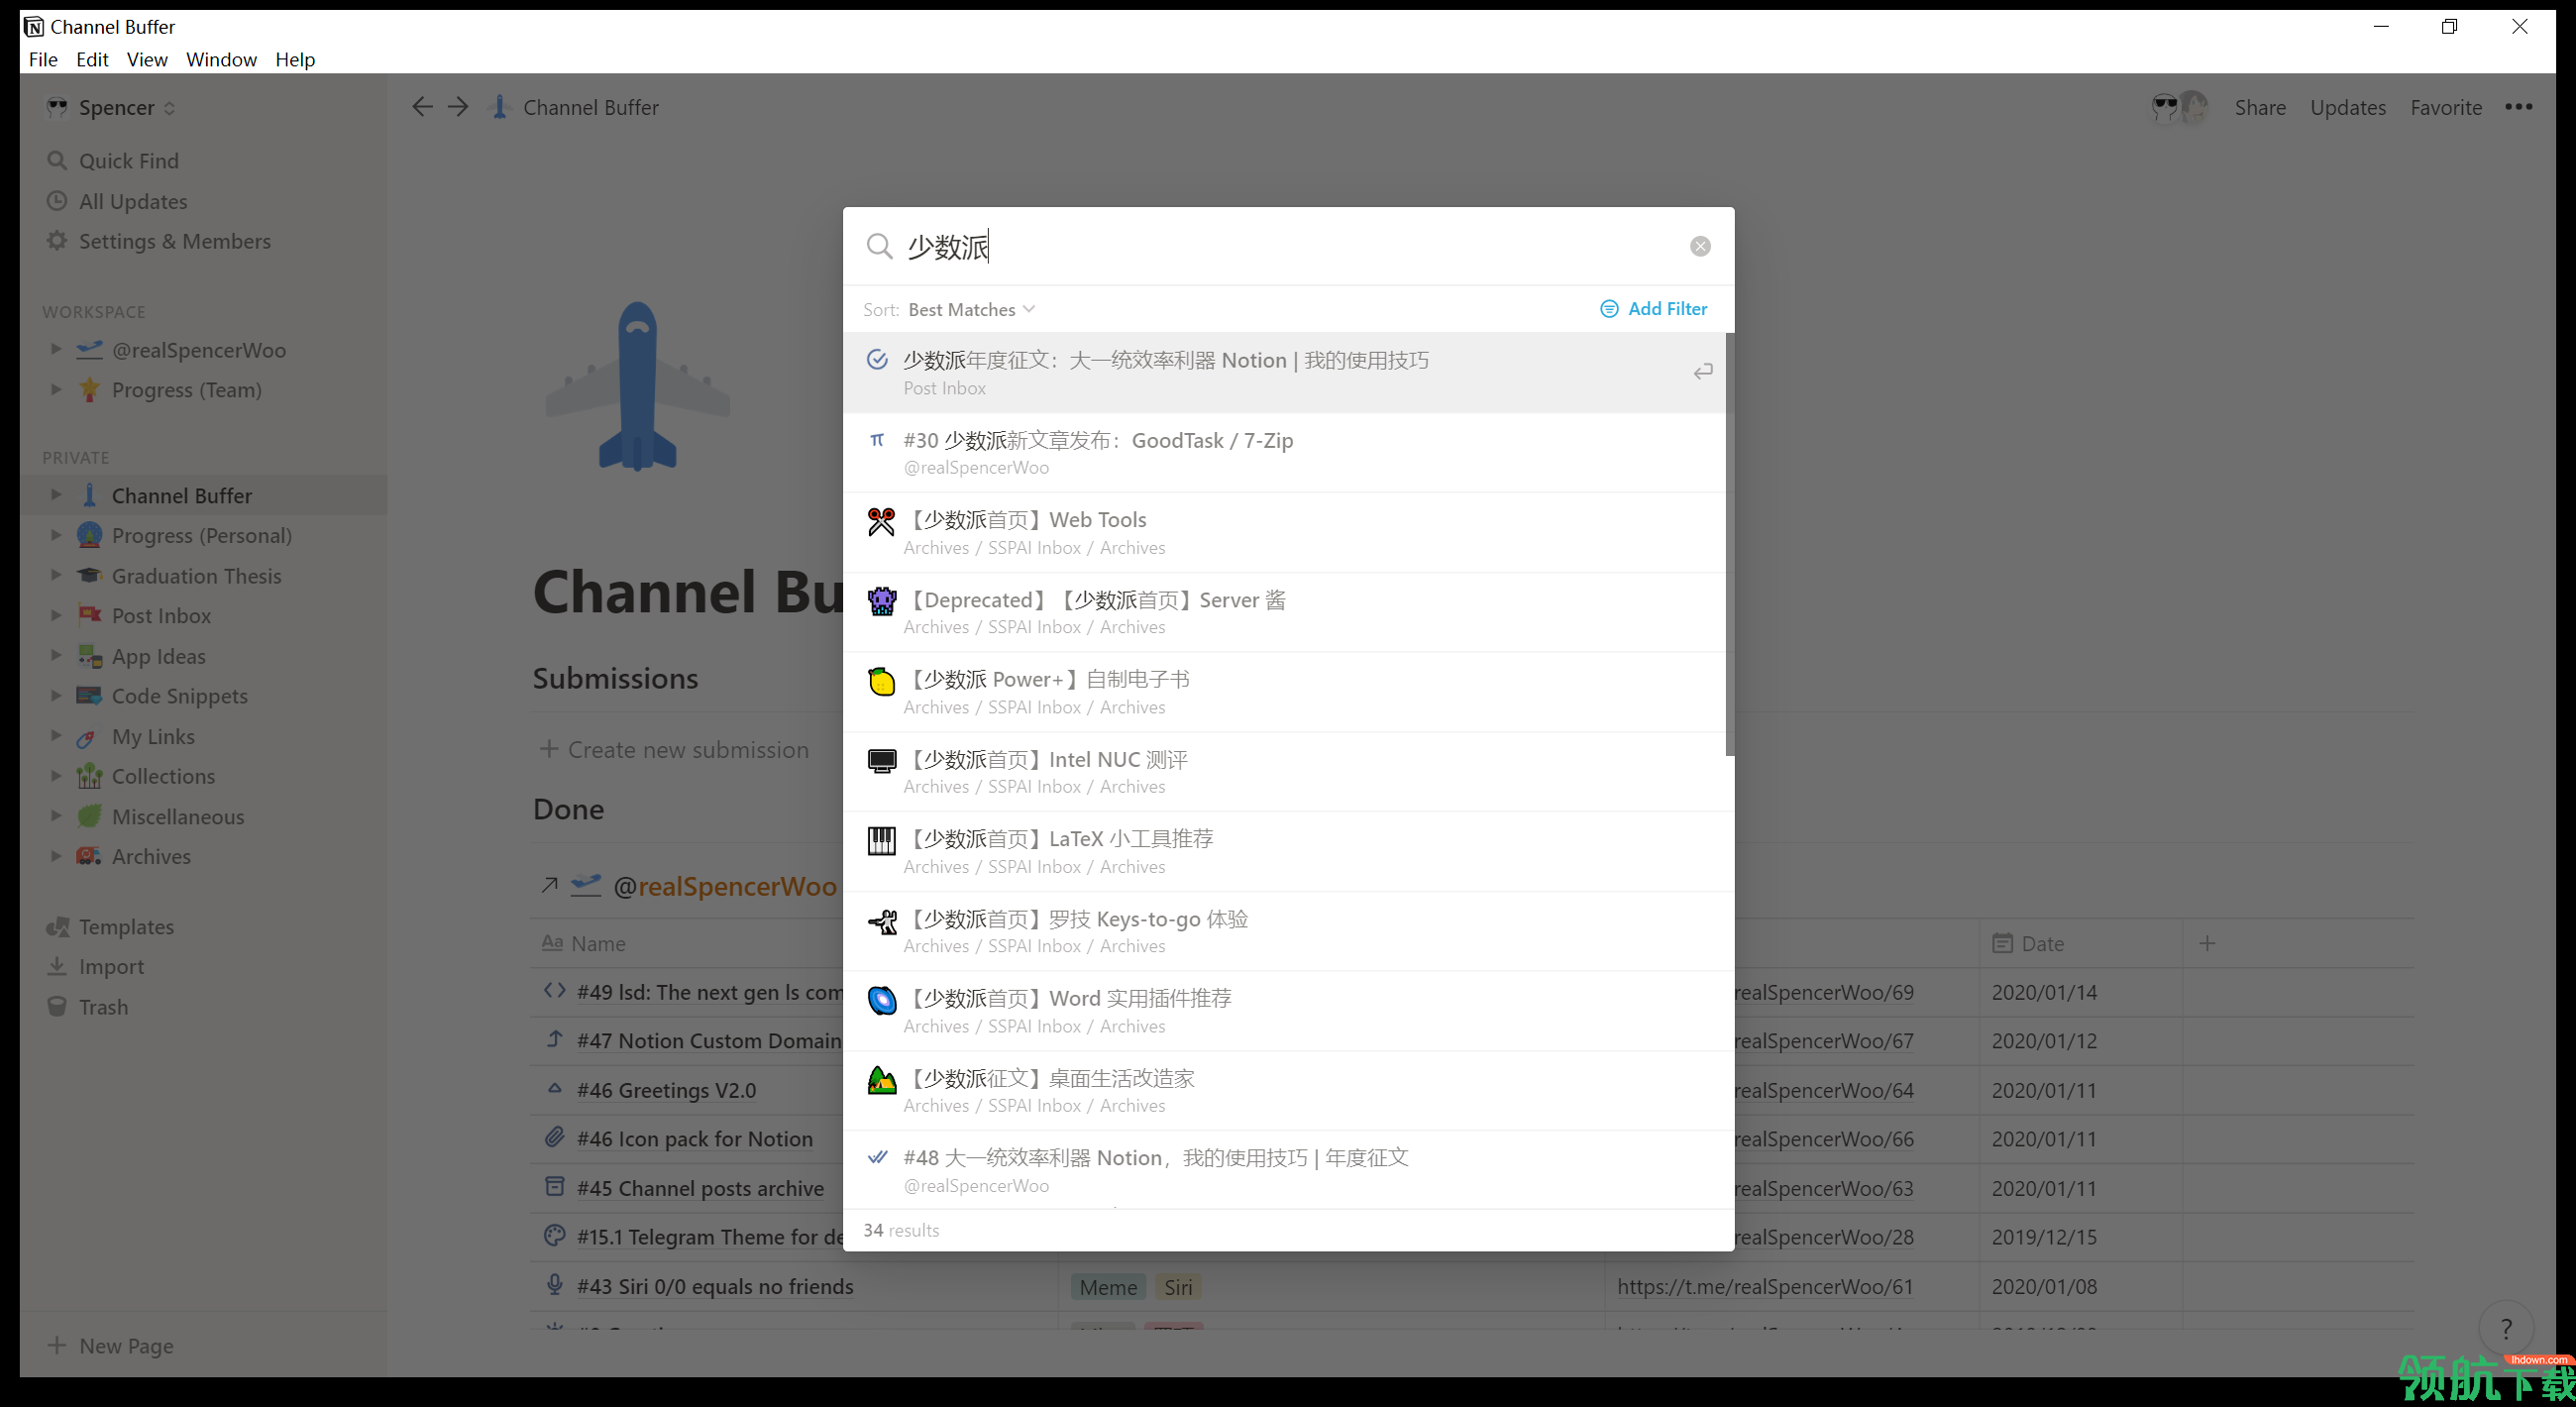The height and width of the screenshot is (1407, 2576).
Task: Select 【少数派 Power+】自制电子书 result
Action: 1285,692
